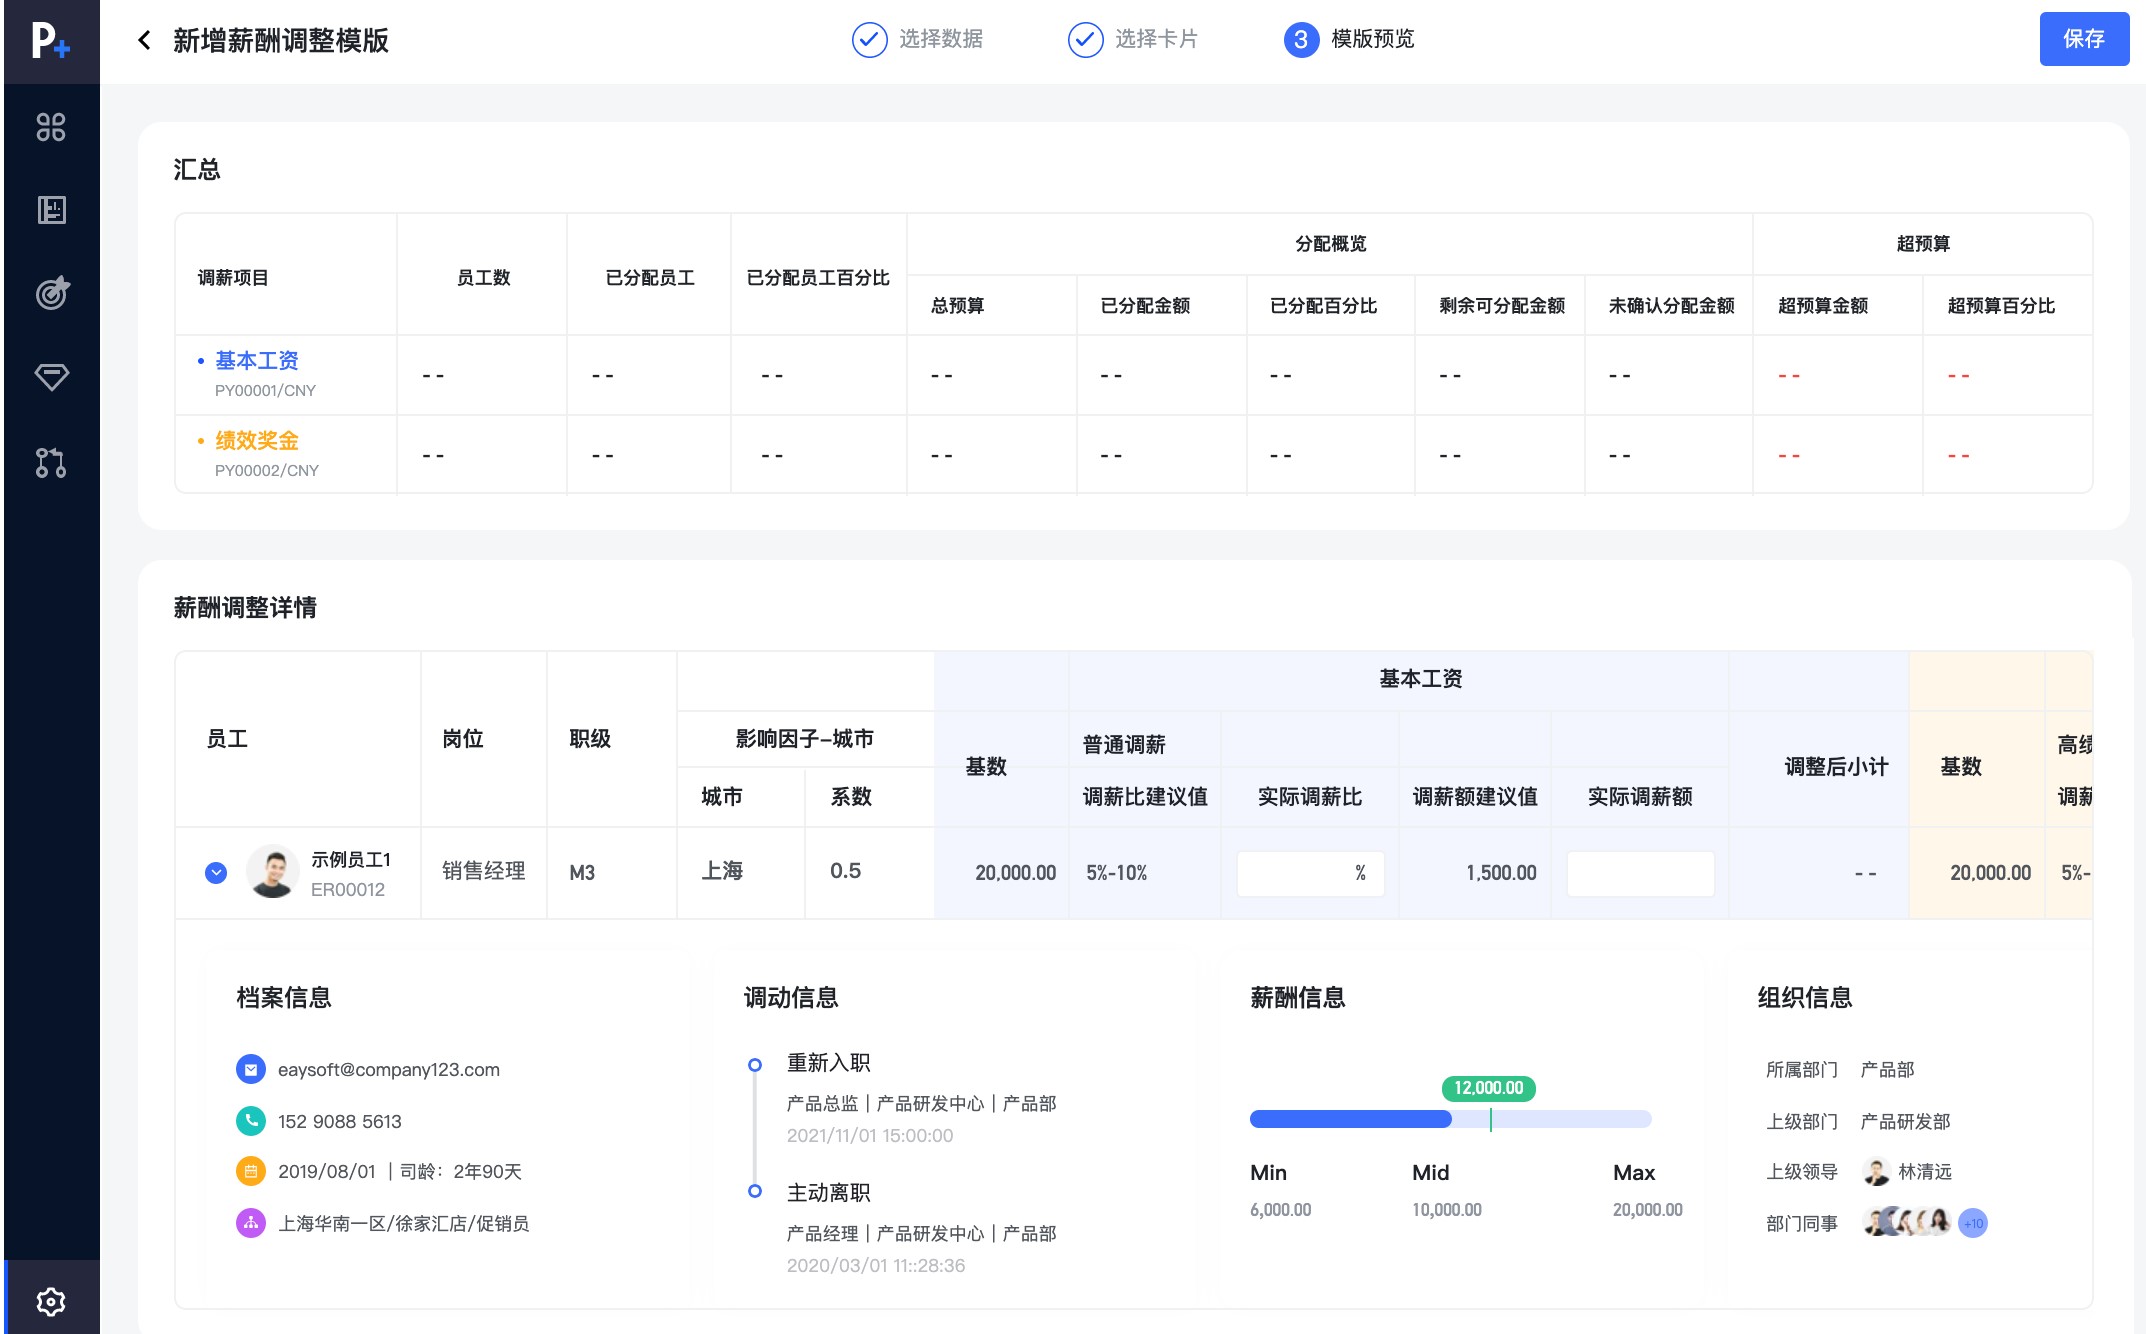Click the email icon in 档案信息
2146x1334 pixels.
[251, 1070]
